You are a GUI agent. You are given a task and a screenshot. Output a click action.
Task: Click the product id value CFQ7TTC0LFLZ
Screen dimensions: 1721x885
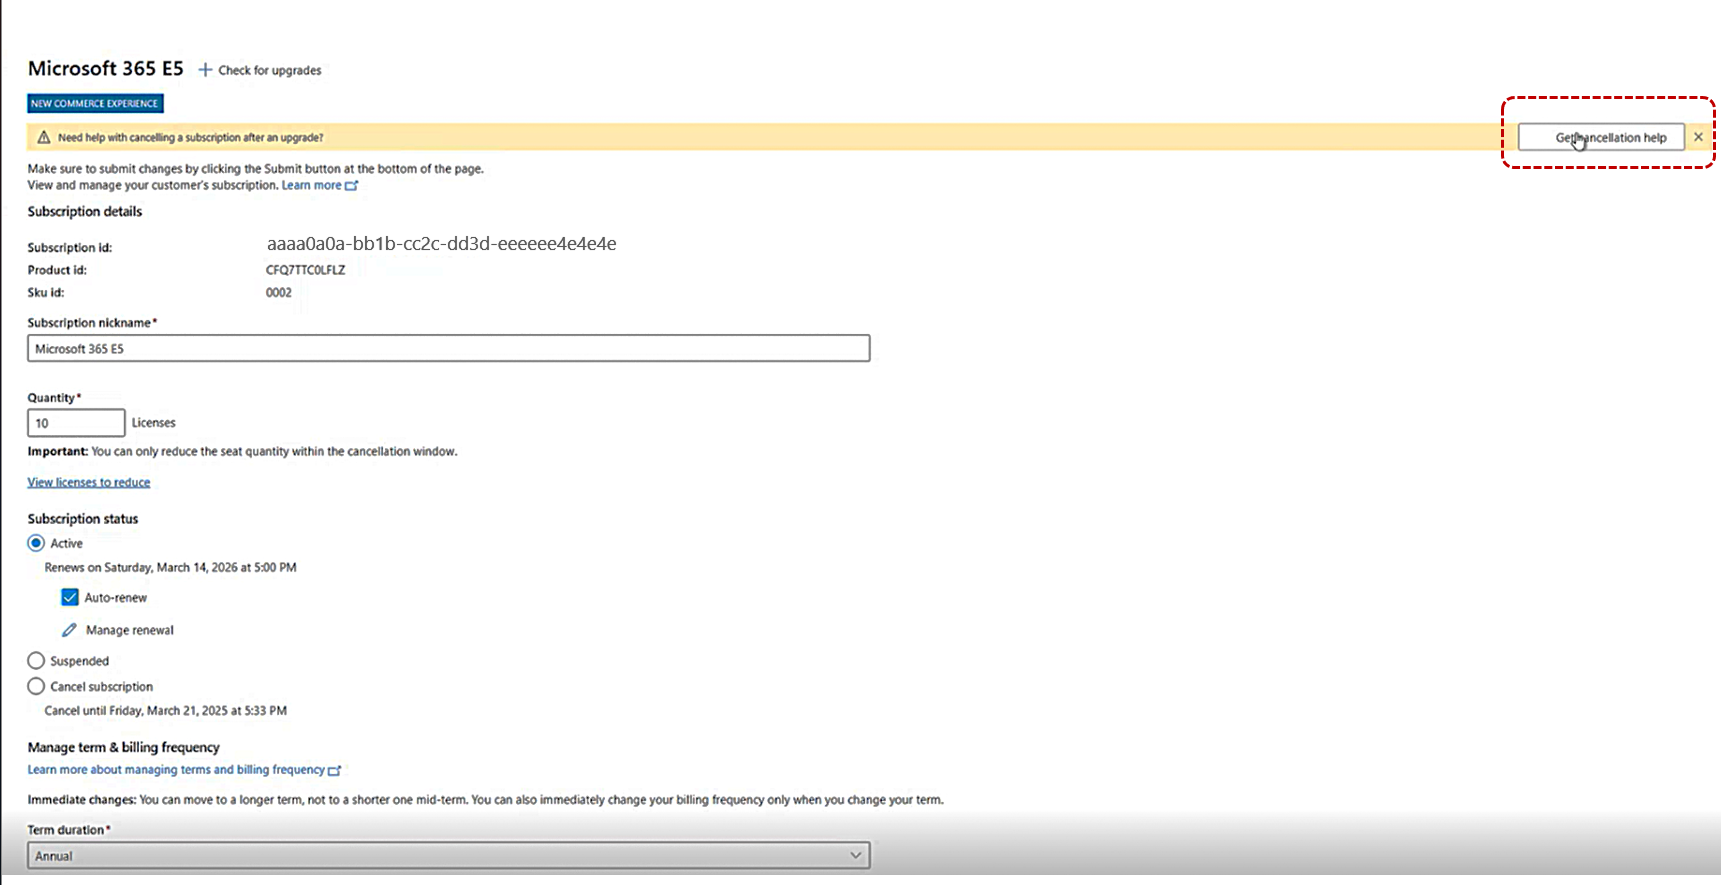pyautogui.click(x=306, y=270)
